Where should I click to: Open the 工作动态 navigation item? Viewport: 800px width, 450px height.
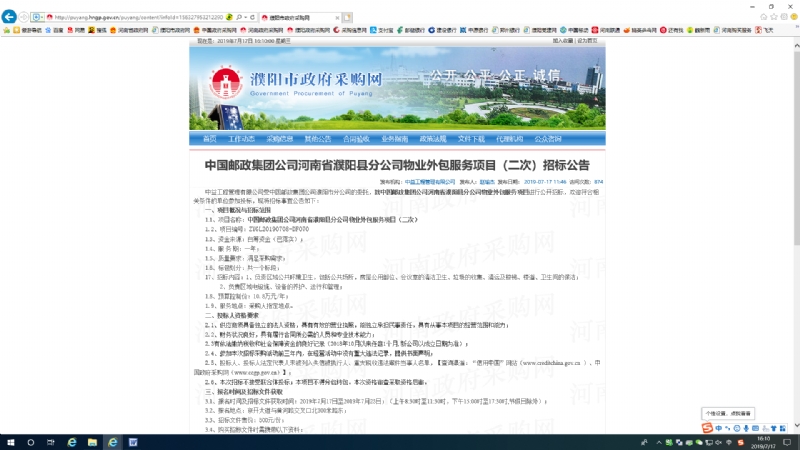tap(241, 139)
